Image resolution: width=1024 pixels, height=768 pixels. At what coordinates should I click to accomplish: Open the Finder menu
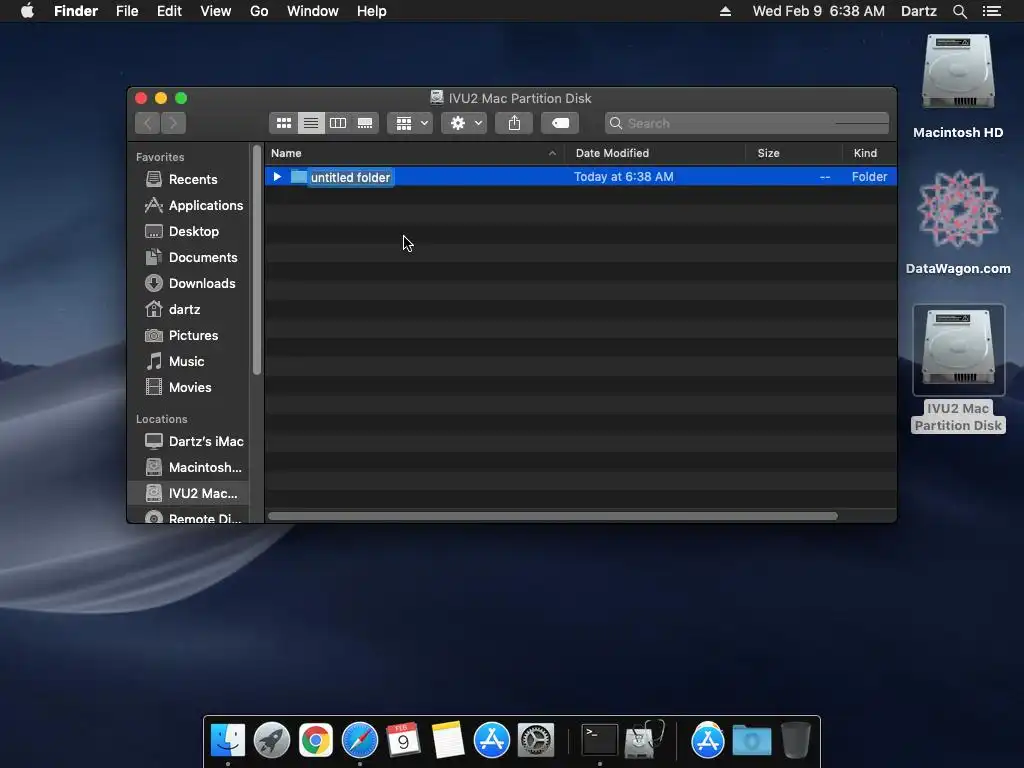coord(76,11)
